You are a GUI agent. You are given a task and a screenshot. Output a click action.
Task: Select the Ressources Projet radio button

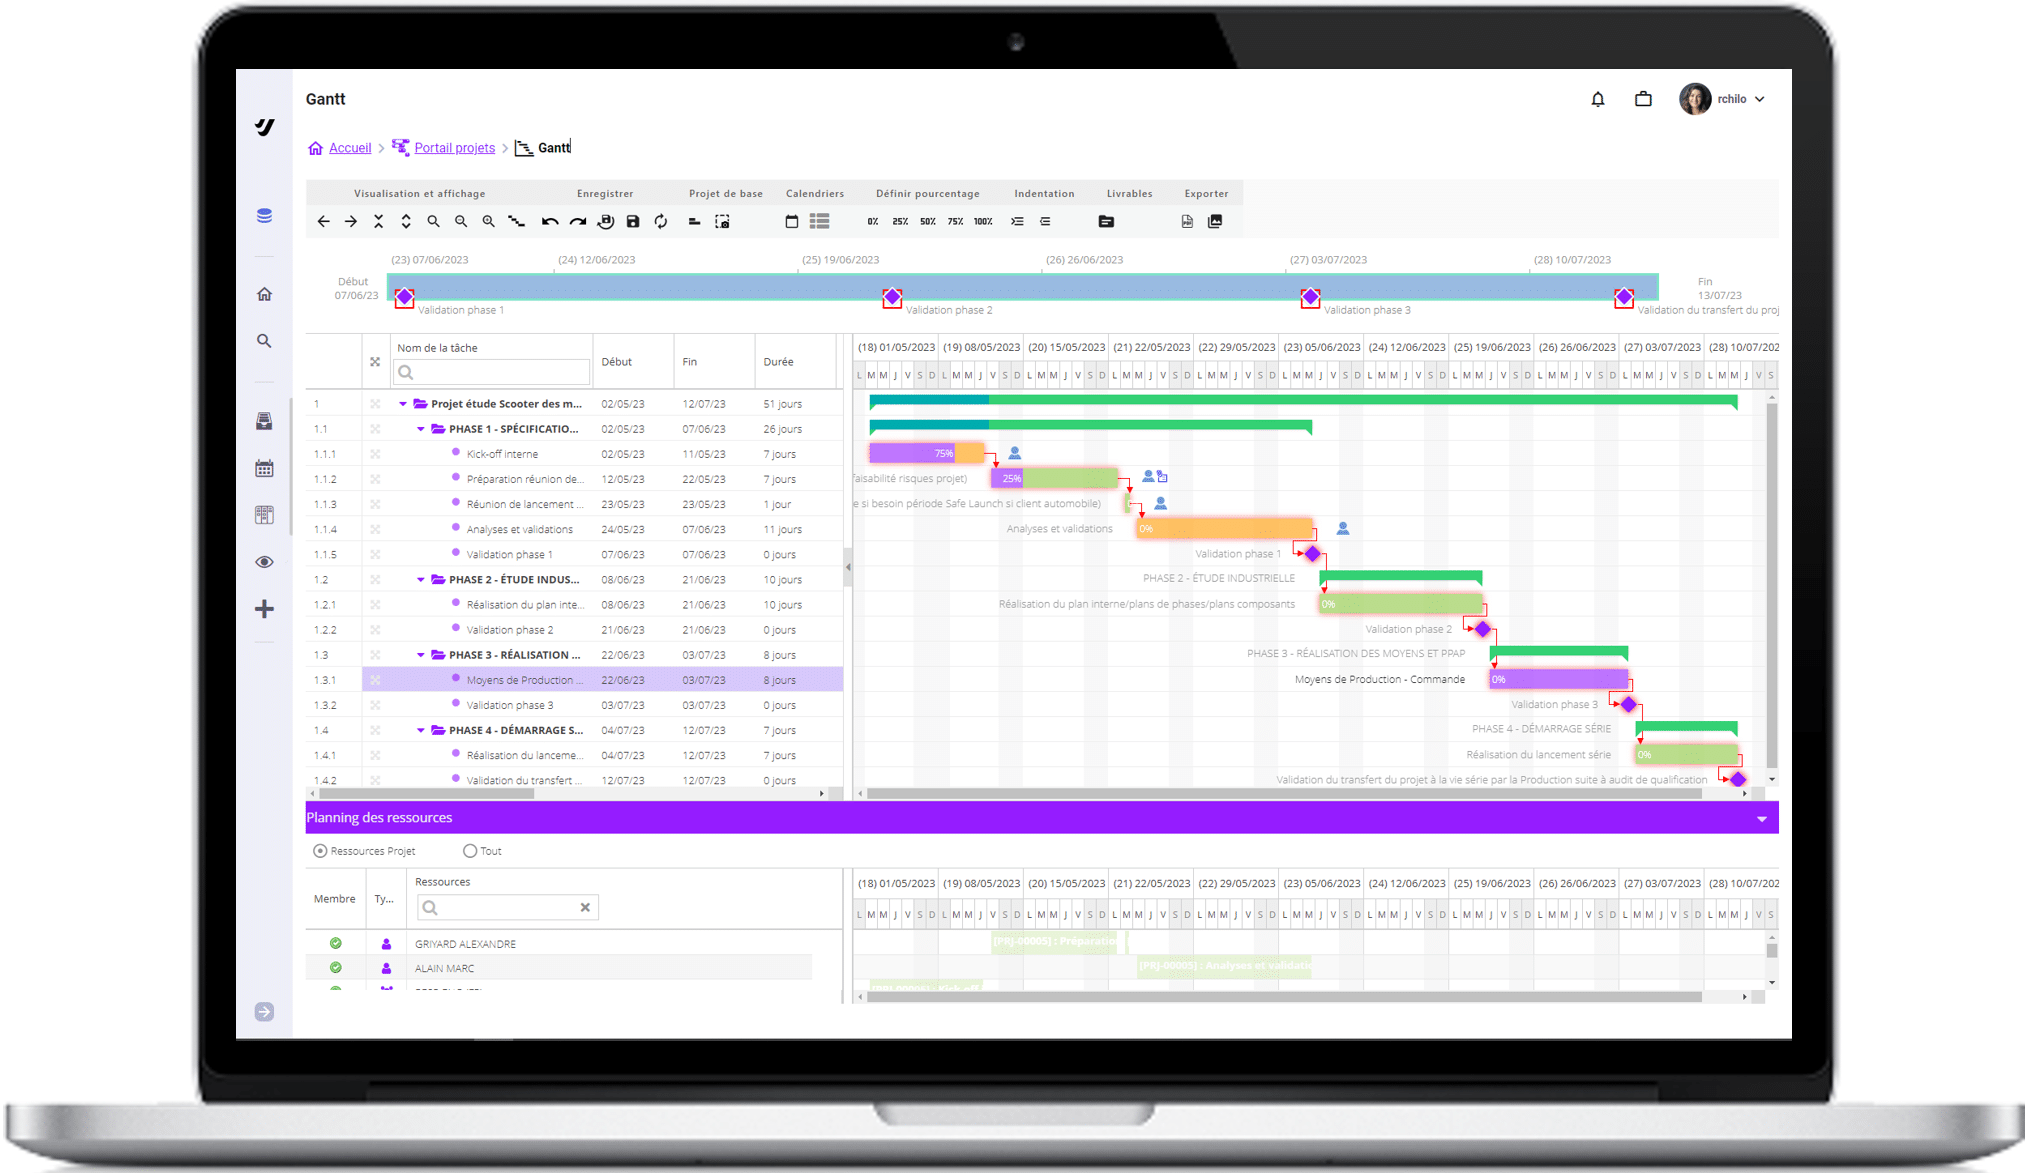tap(320, 851)
